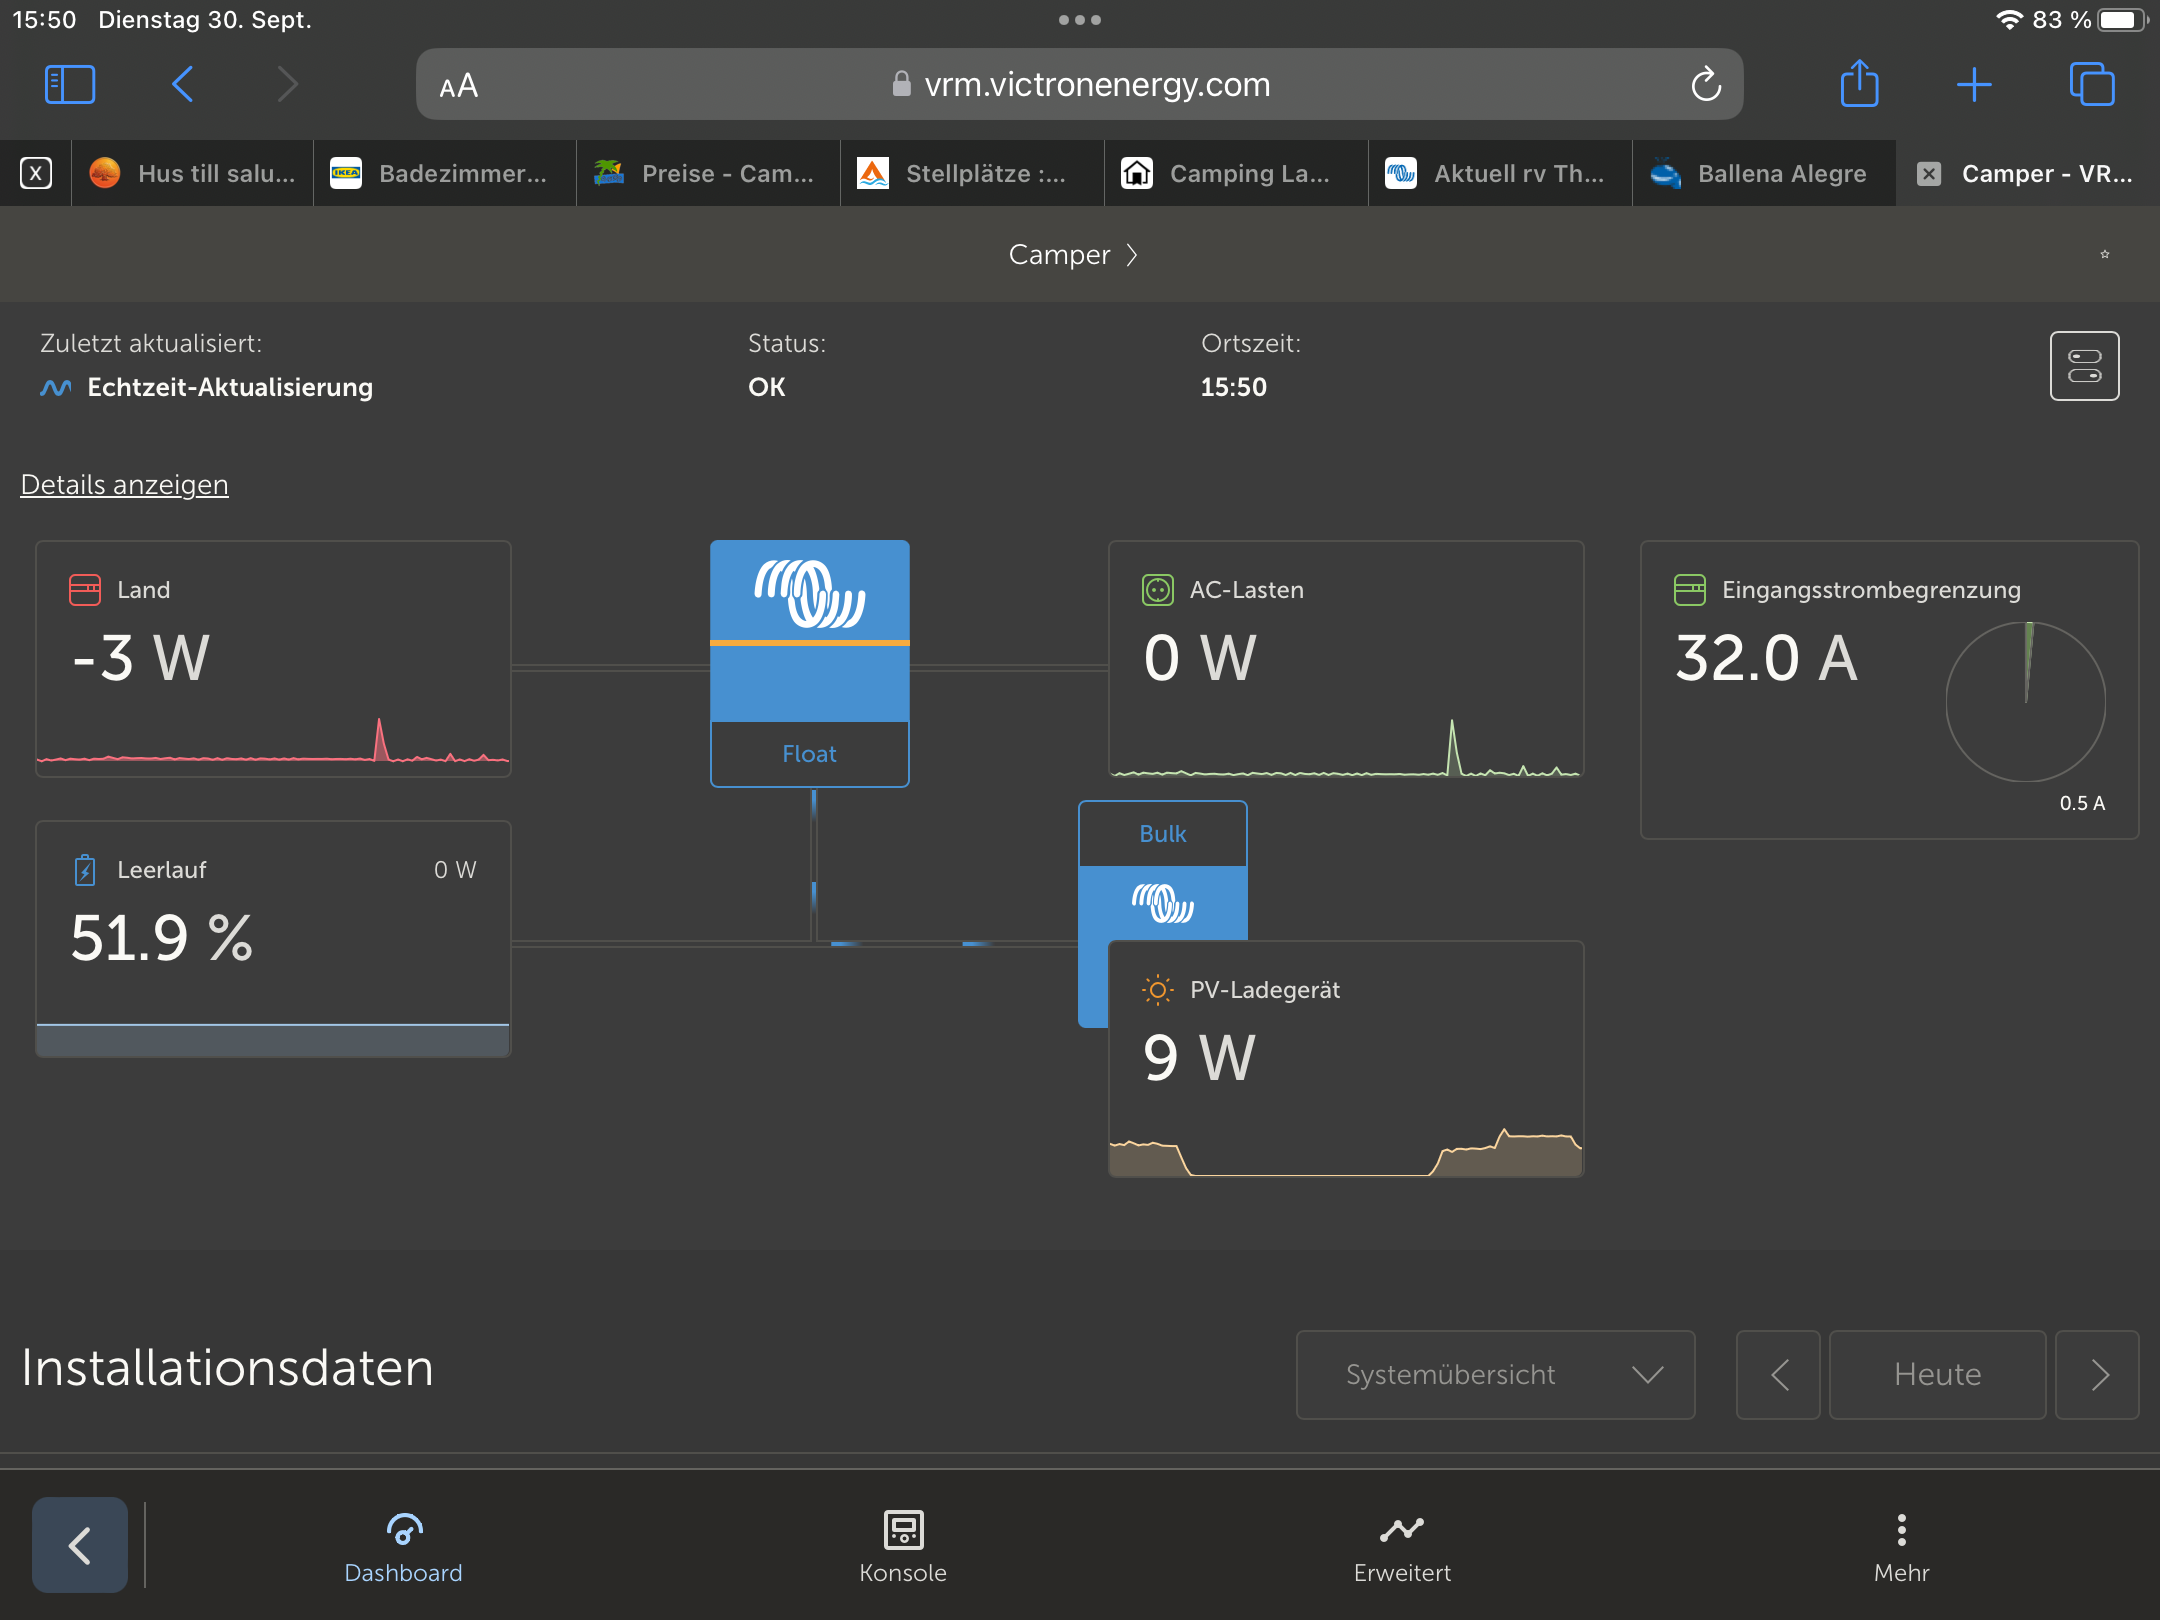The width and height of the screenshot is (2160, 1620).
Task: Open Safari sidebar panel icon
Action: (70, 85)
